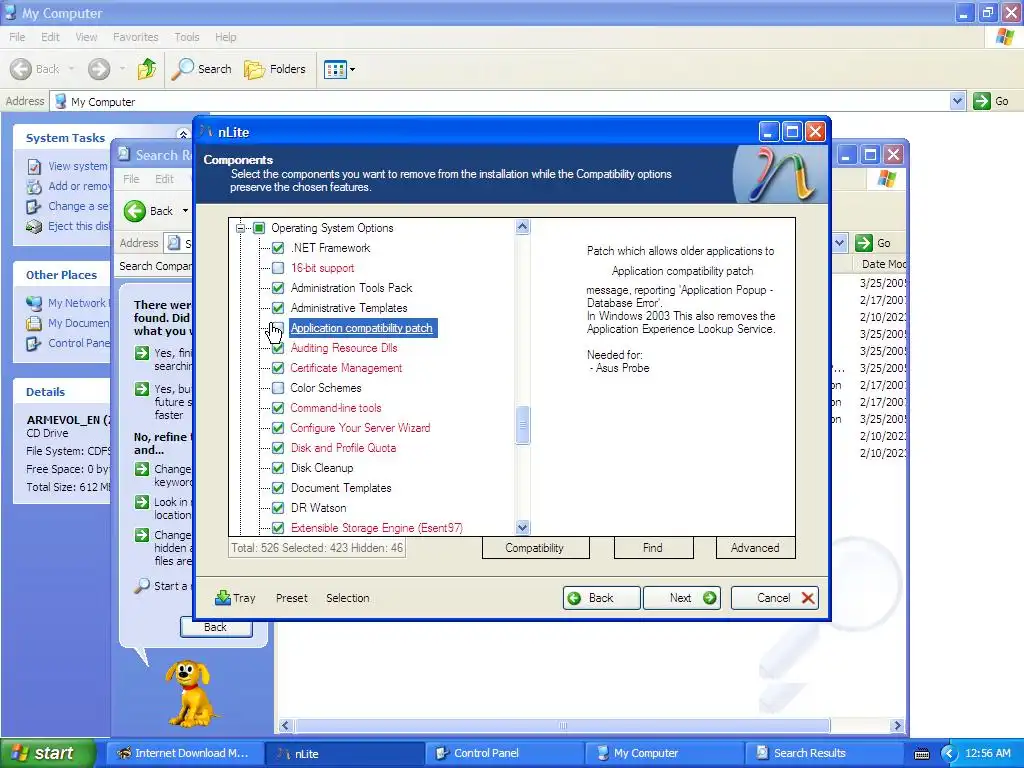Screen dimensions: 1024x768
Task: Cancel the nLite wizard
Action: pyautogui.click(x=775, y=598)
